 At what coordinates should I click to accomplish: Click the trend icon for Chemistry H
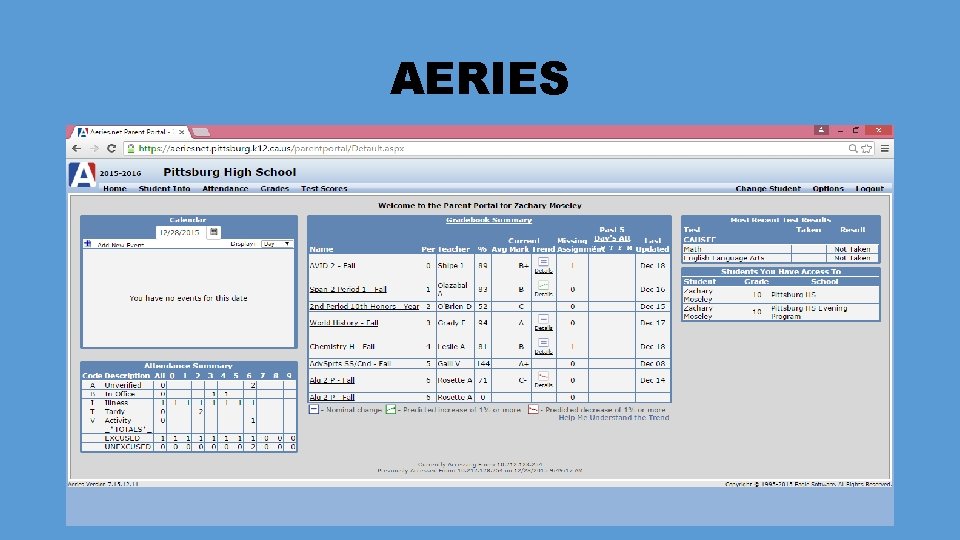pos(543,343)
